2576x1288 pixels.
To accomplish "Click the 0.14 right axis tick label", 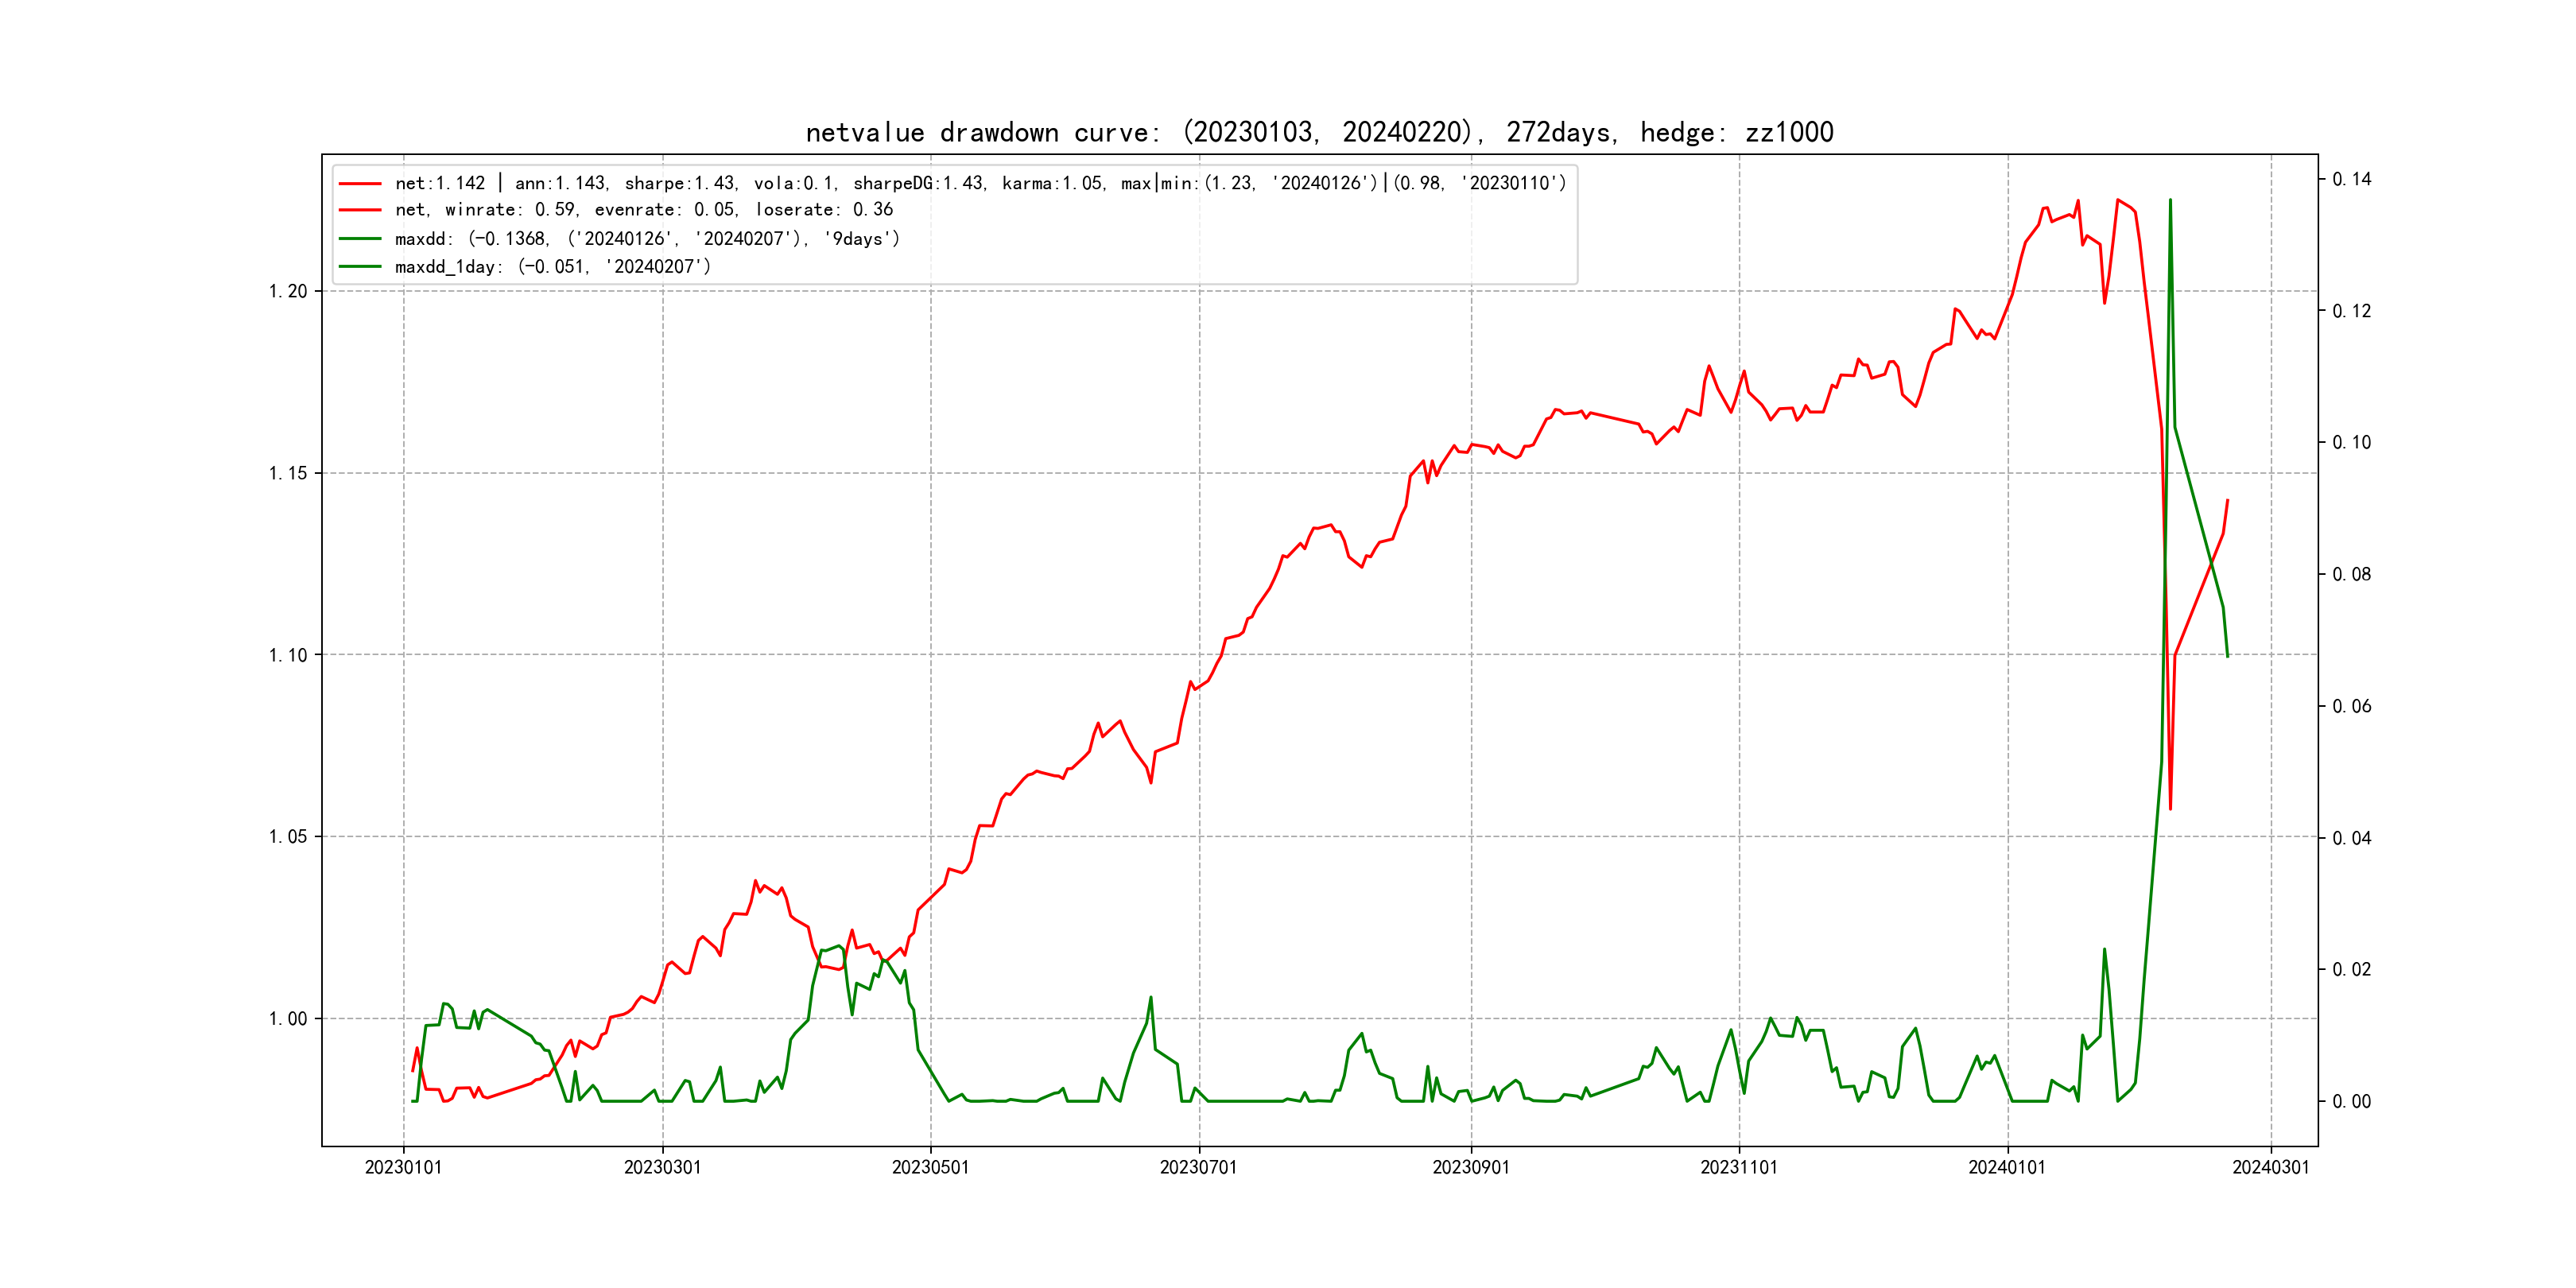I will 2352,180.
